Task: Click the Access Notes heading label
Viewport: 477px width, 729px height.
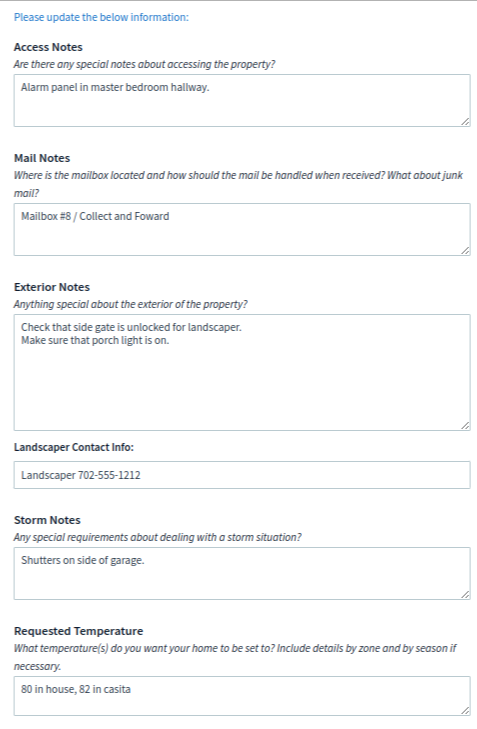Action: coord(48,47)
